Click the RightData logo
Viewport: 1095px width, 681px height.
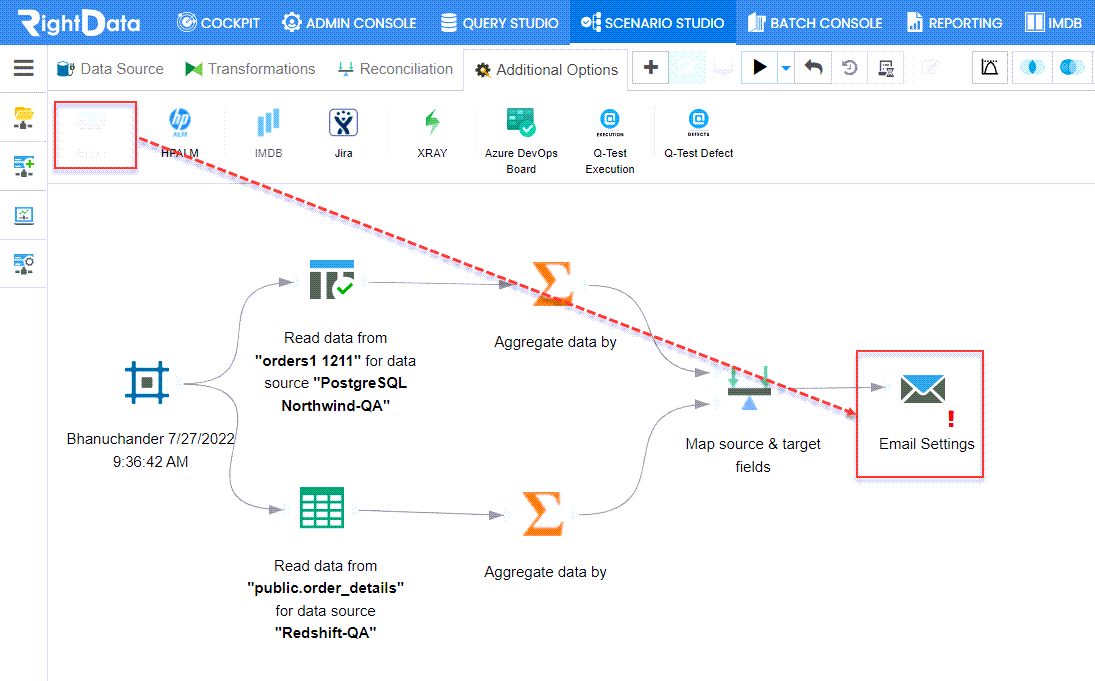point(79,23)
